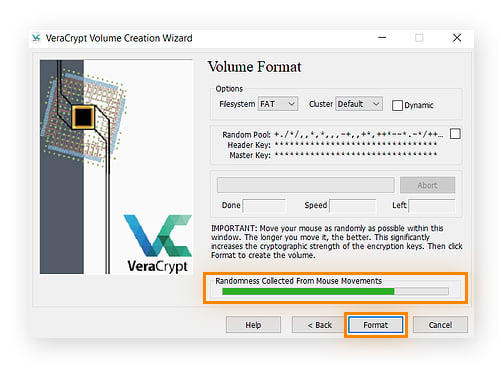Go back with the < Back button

click(319, 325)
